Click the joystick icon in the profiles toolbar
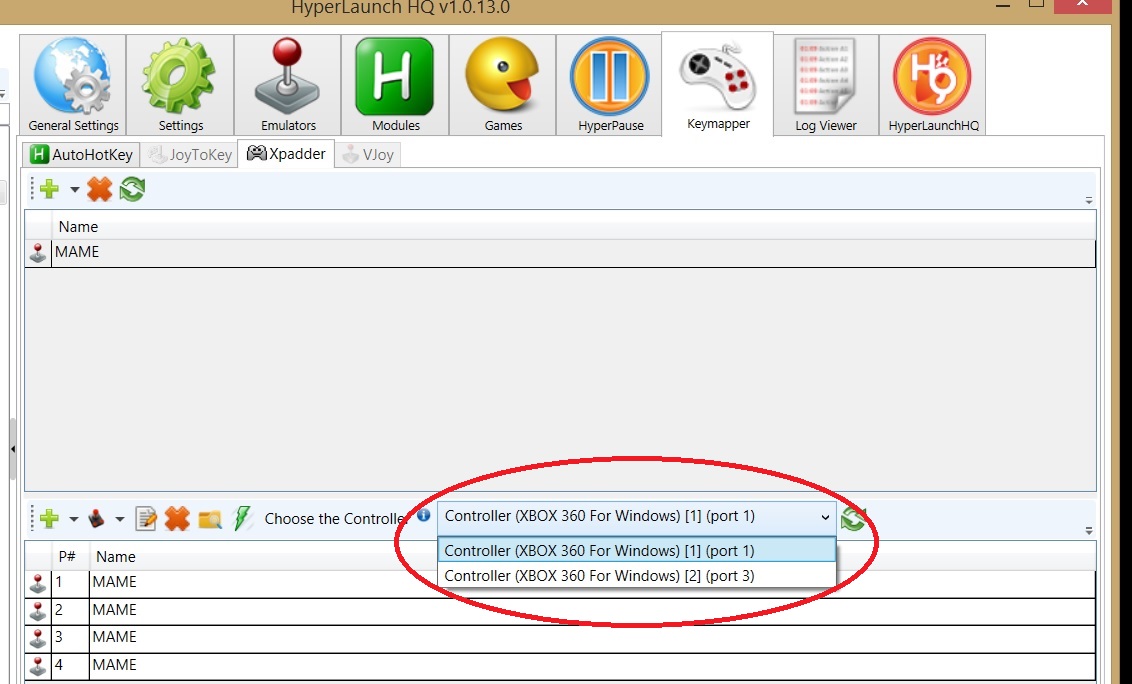This screenshot has height=684, width=1132. pos(96,519)
